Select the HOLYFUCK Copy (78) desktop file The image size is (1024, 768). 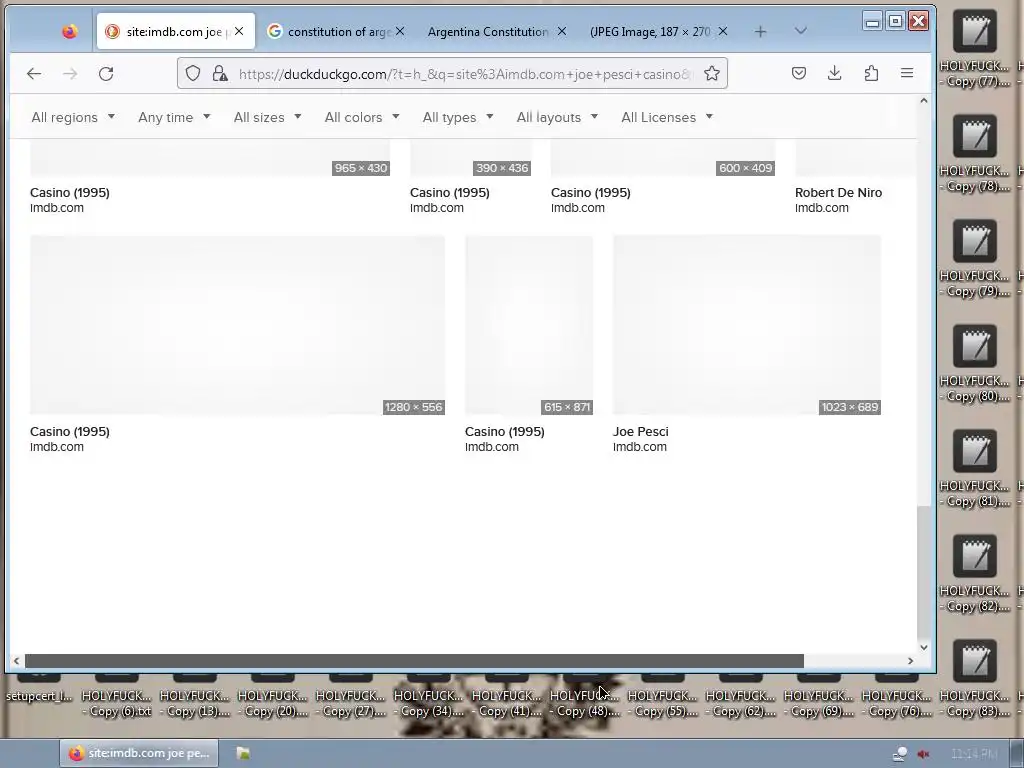click(x=974, y=154)
